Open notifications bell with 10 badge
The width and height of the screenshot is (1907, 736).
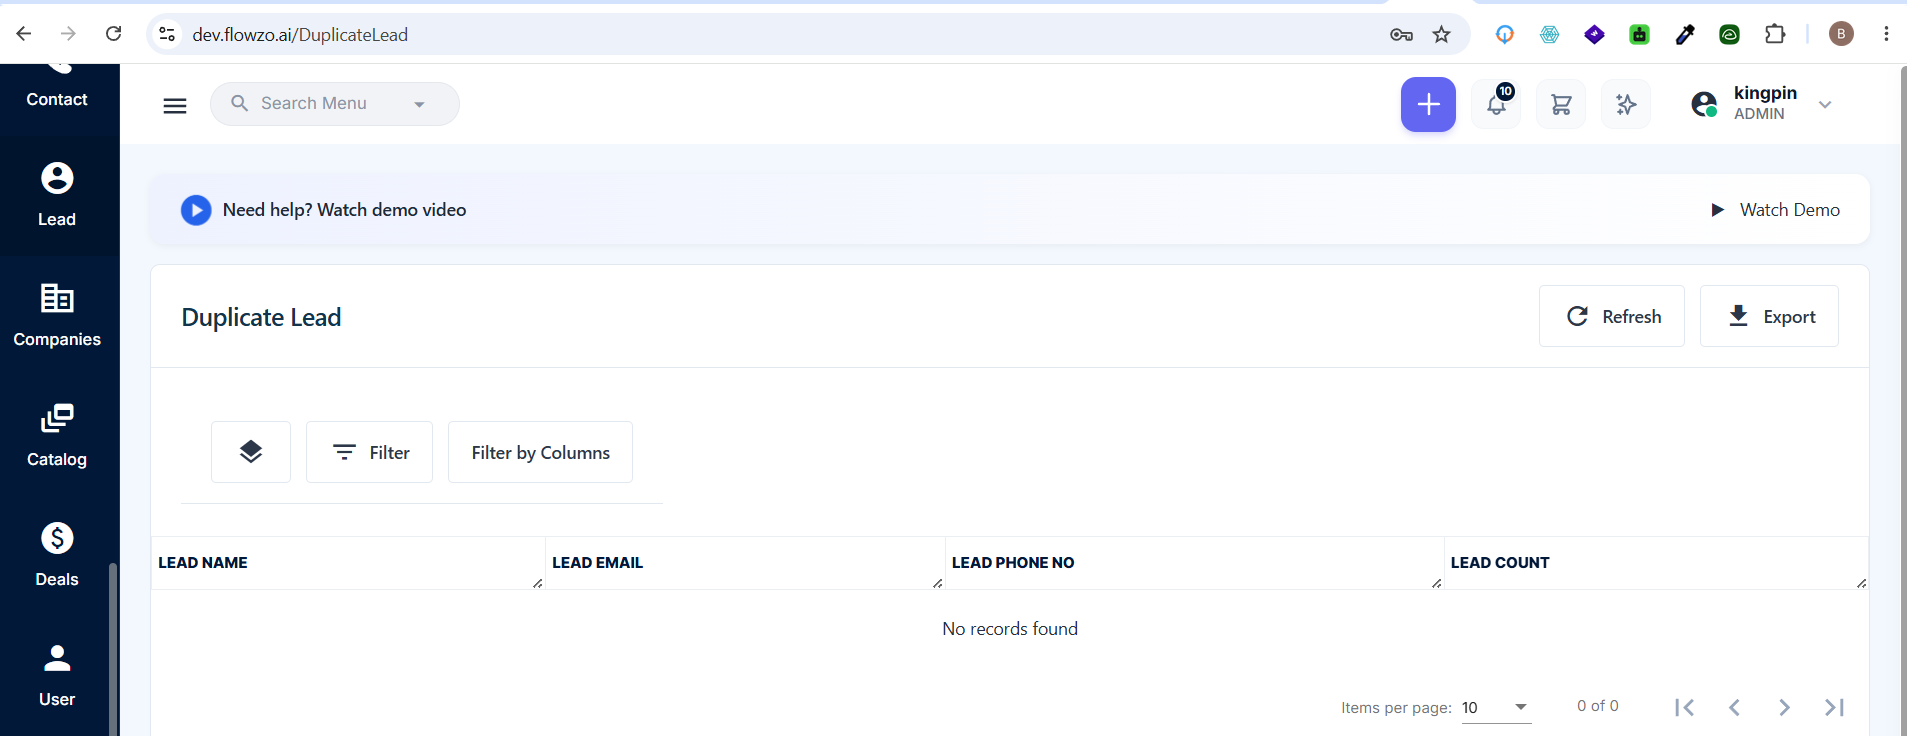coord(1497,104)
